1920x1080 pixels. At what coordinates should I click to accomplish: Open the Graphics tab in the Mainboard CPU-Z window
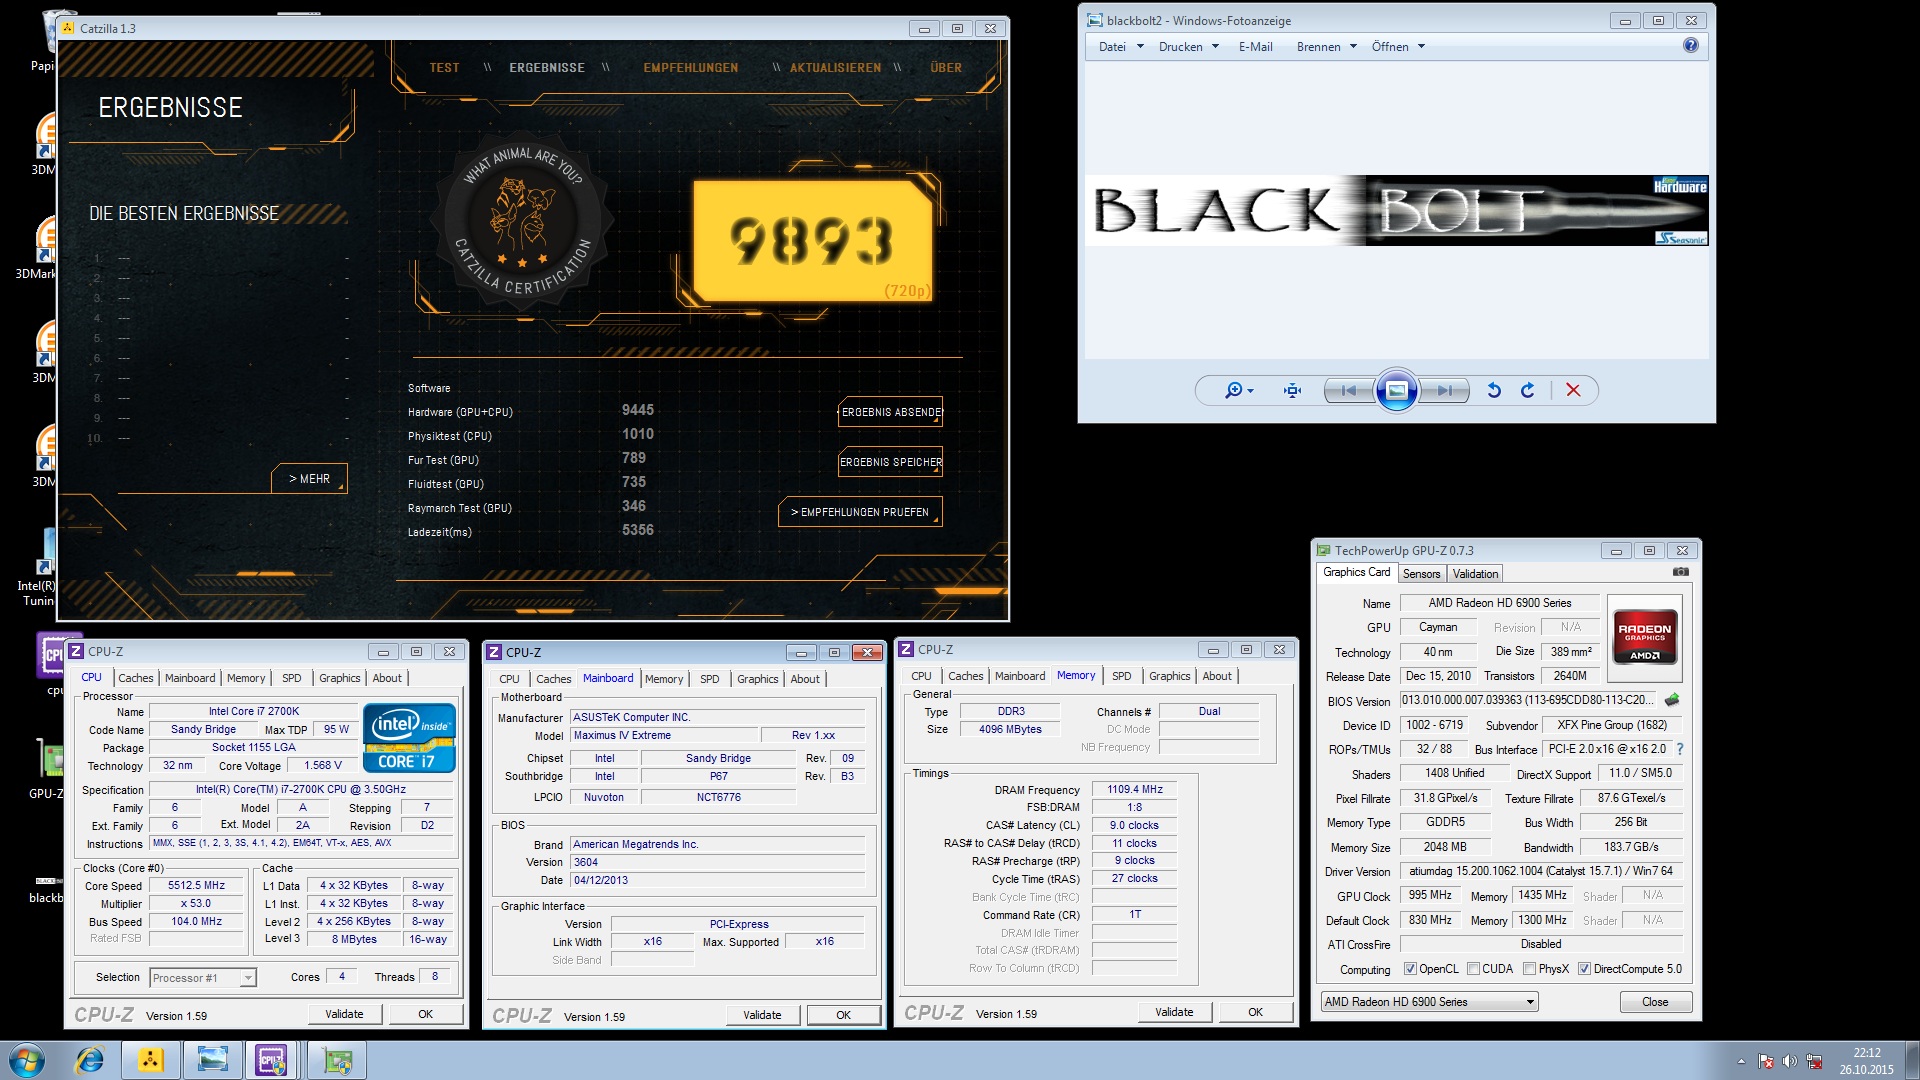pyautogui.click(x=757, y=679)
